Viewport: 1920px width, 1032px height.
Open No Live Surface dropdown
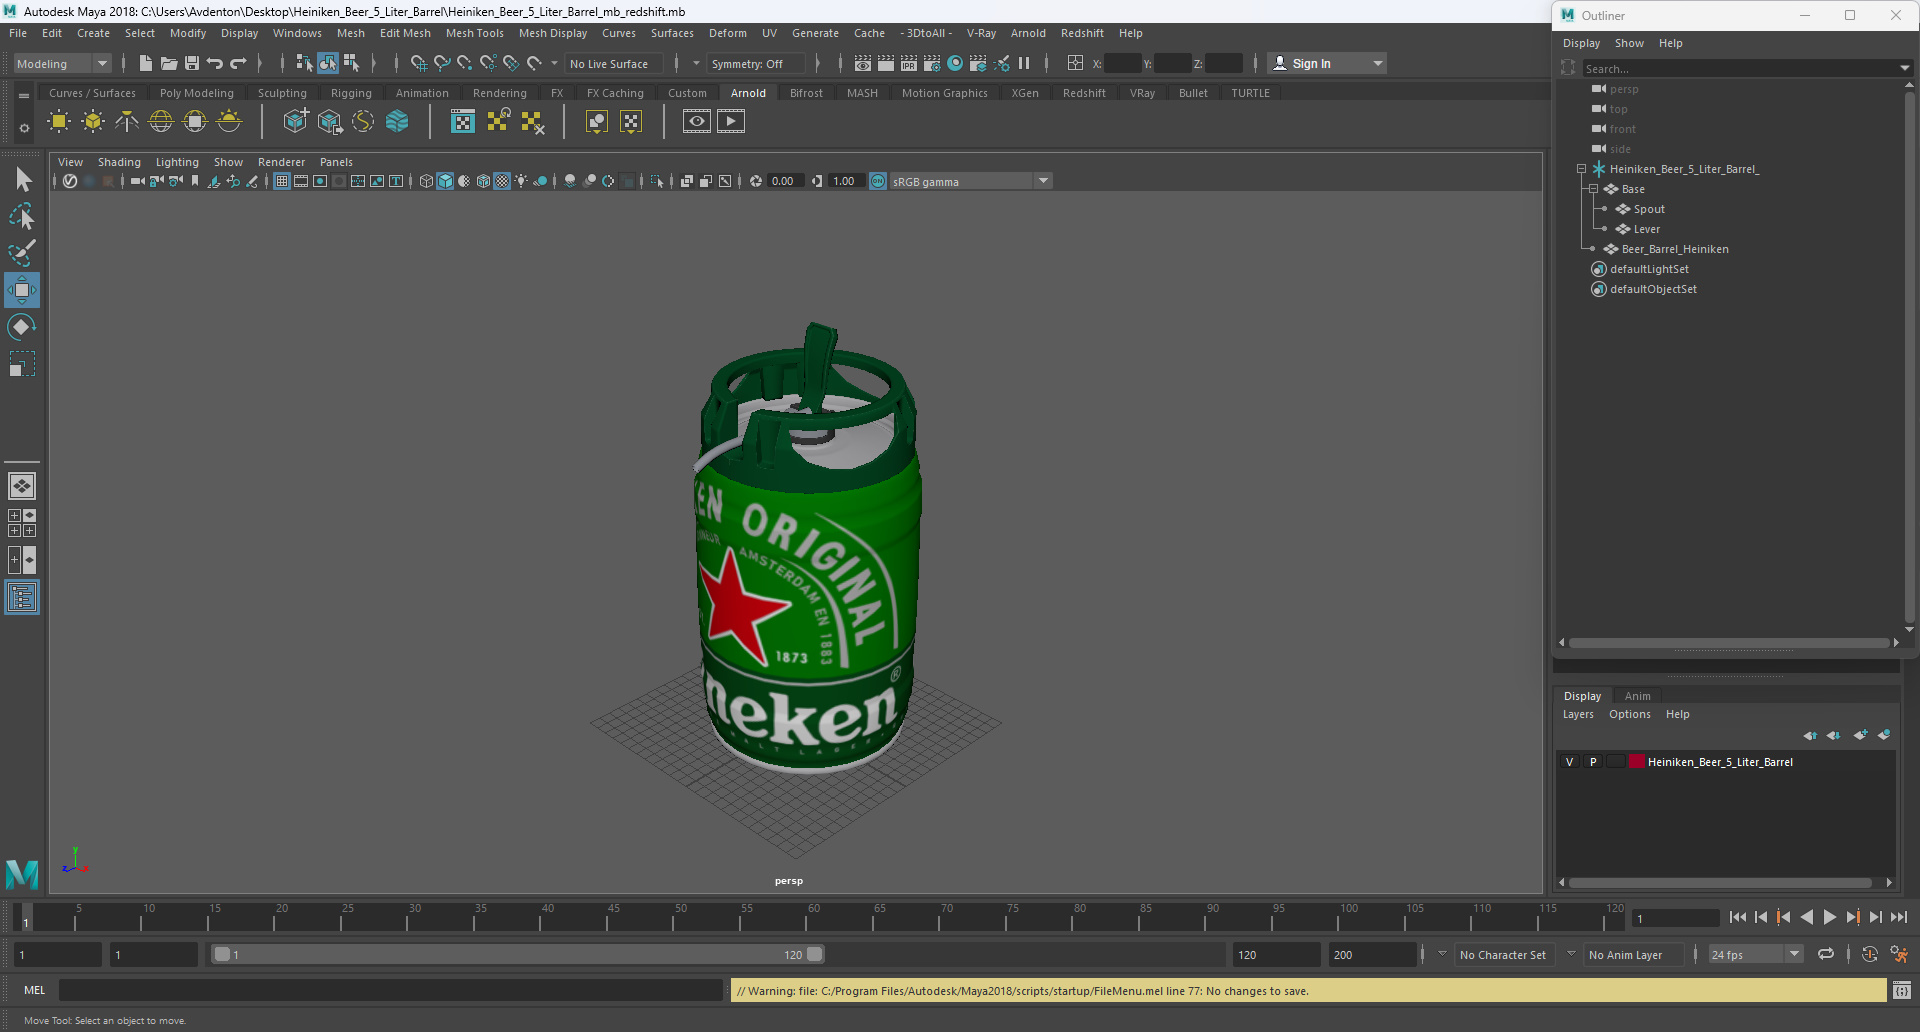click(614, 63)
